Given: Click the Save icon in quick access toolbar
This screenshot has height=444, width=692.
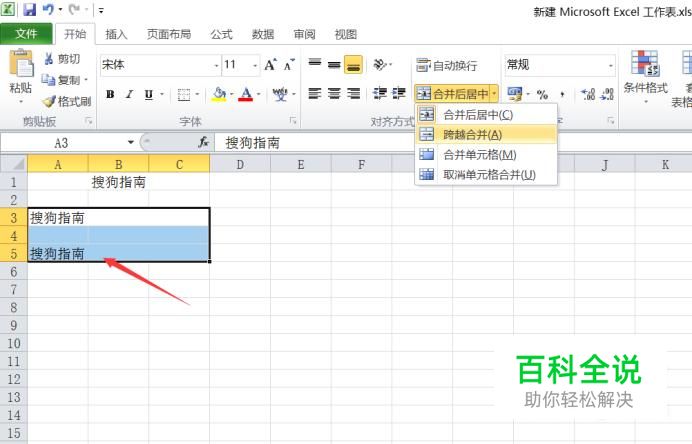Looking at the screenshot, I should coord(30,9).
